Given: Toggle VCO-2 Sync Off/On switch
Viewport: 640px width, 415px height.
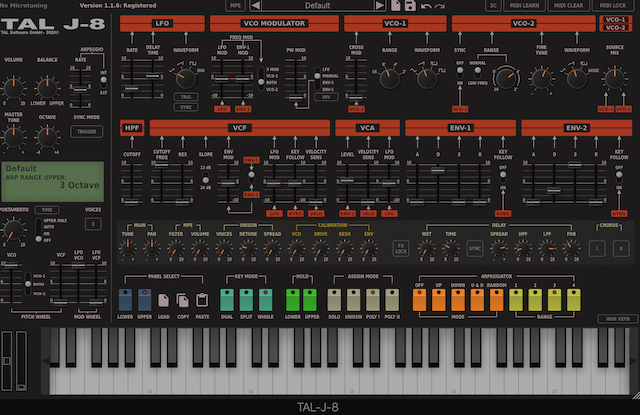Looking at the screenshot, I should (460, 73).
